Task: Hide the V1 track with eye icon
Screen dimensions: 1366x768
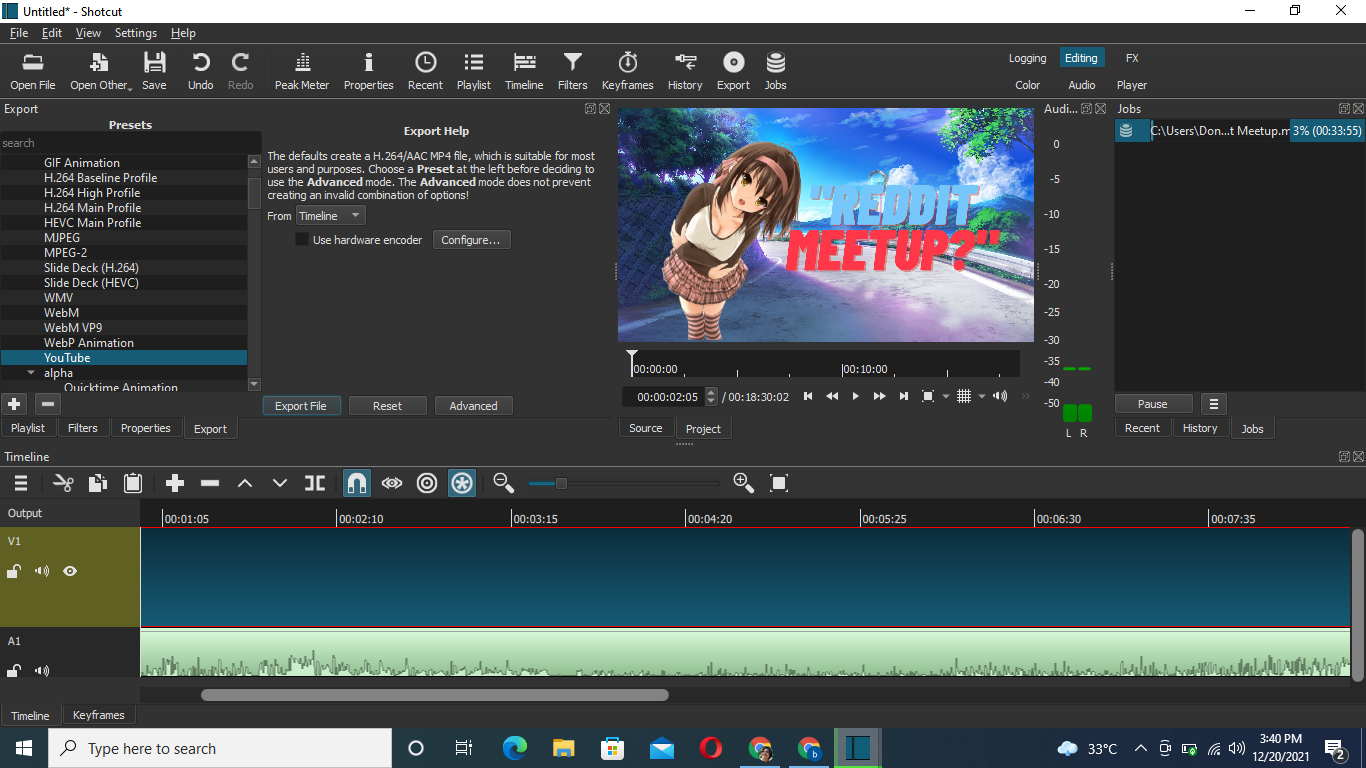Action: (x=70, y=572)
